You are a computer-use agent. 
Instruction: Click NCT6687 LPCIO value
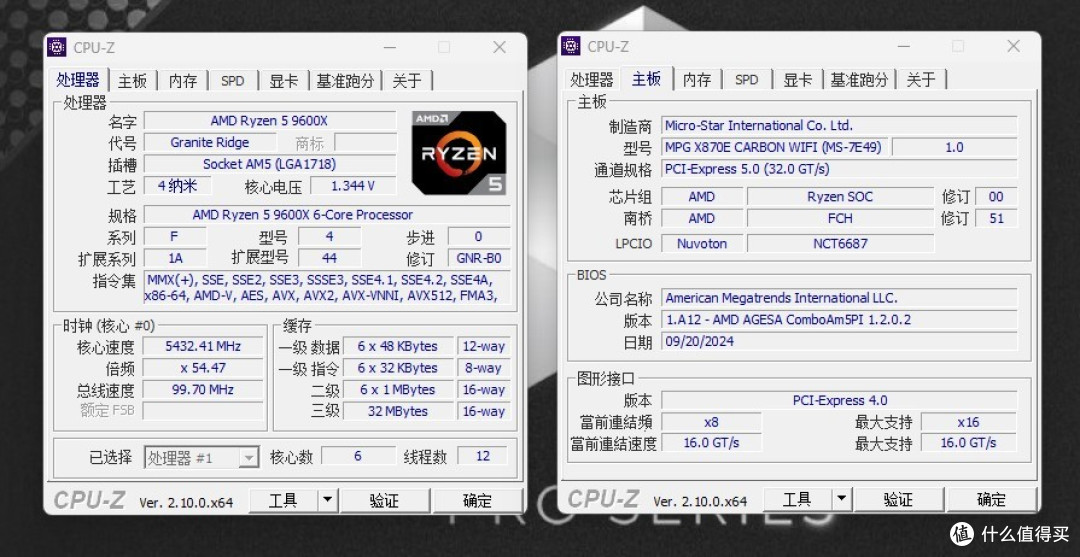(840, 243)
